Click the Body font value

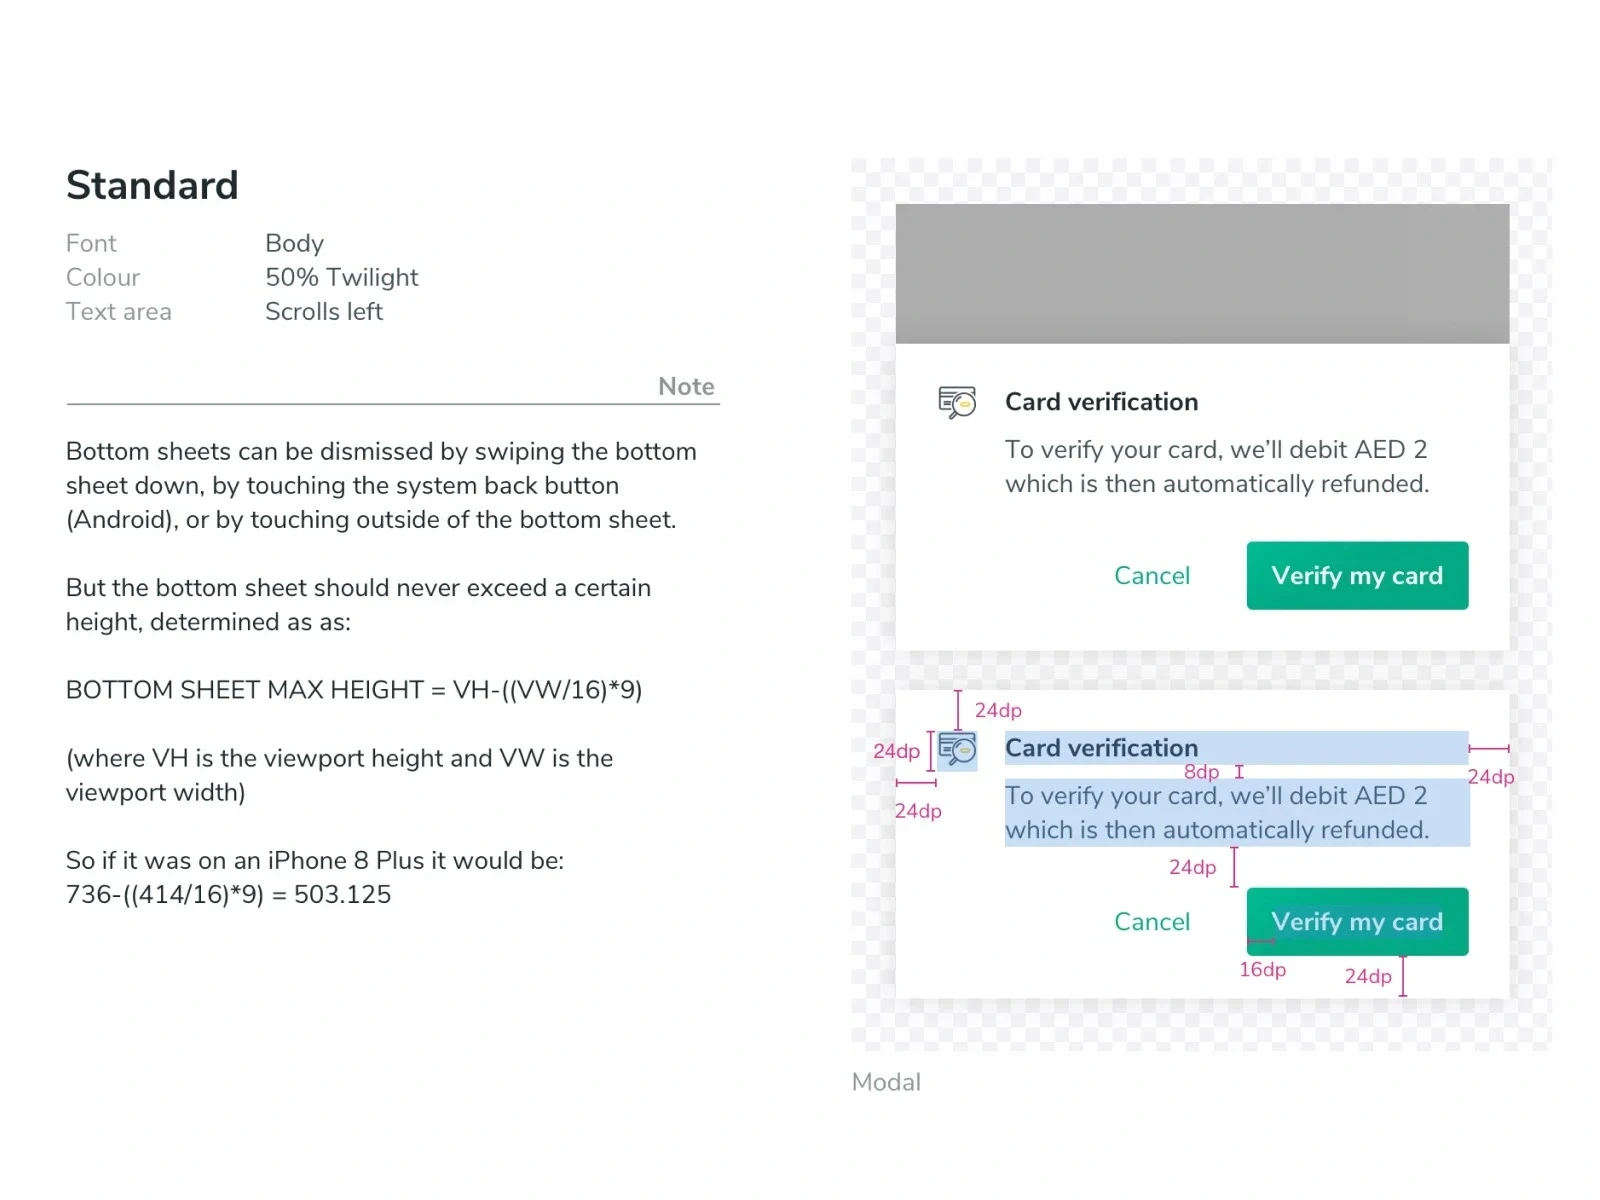[x=294, y=244]
